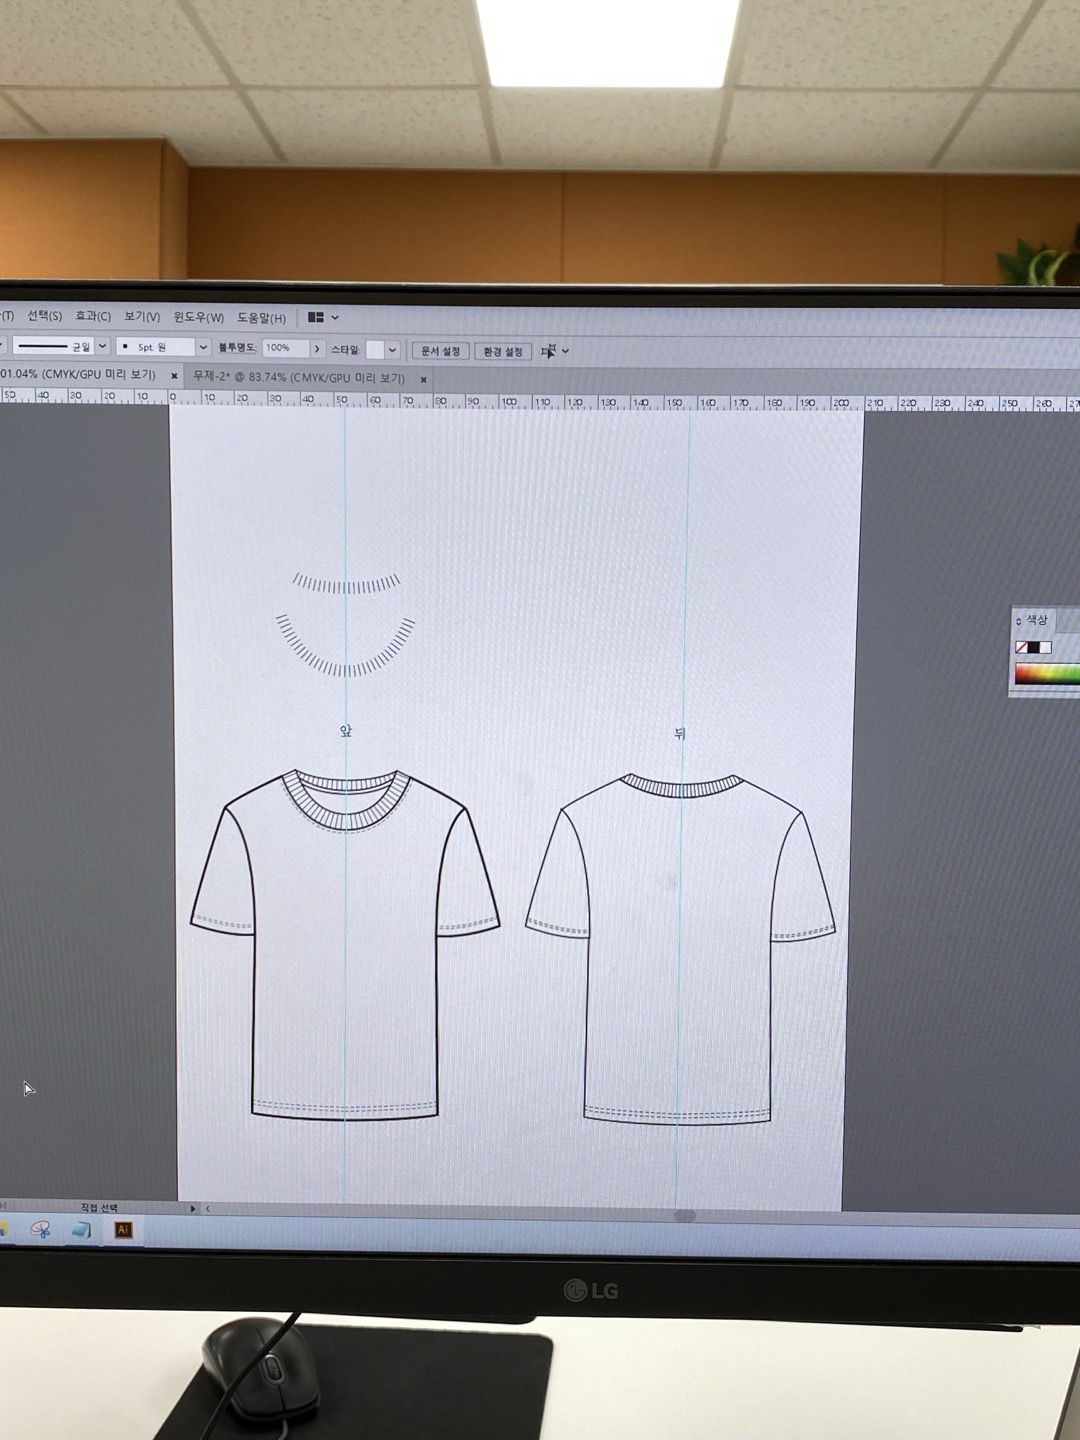Open the 5pt 원 brush dropdown
Viewport: 1080px width, 1440px height.
point(203,347)
